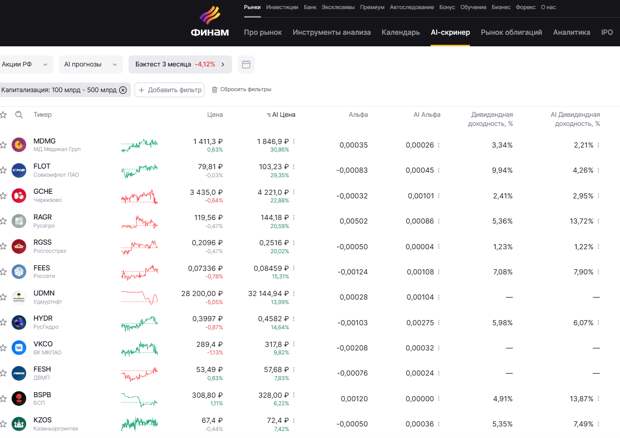This screenshot has height=438, width=620.
Task: Click the BSPB company logo
Action: [x=19, y=398]
